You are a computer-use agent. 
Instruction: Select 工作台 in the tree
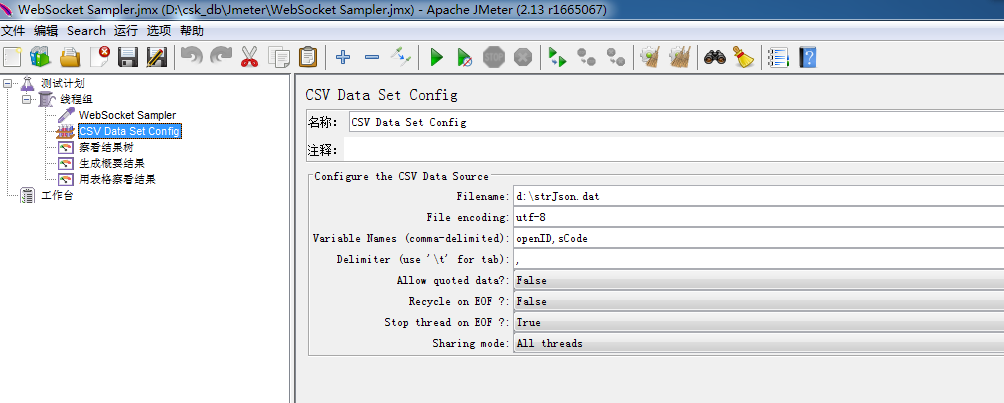click(57, 195)
